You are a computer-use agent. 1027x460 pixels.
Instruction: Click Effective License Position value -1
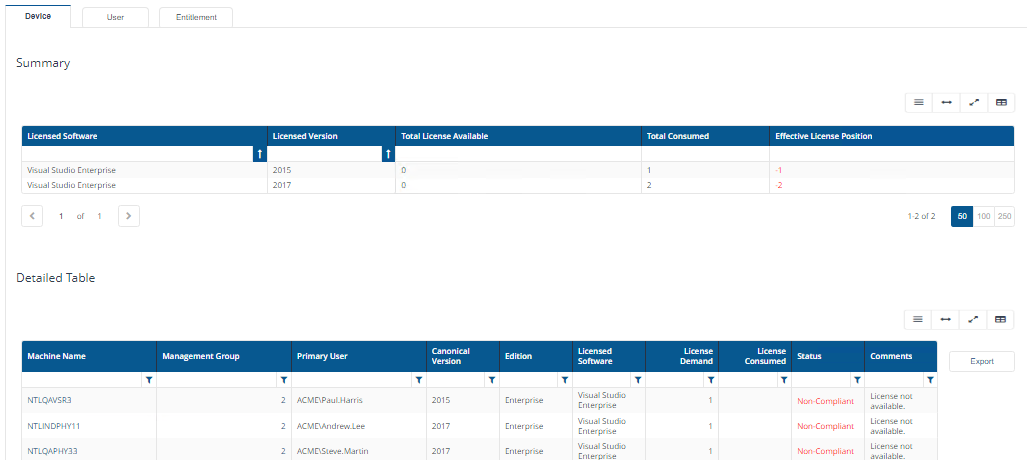click(x=779, y=170)
